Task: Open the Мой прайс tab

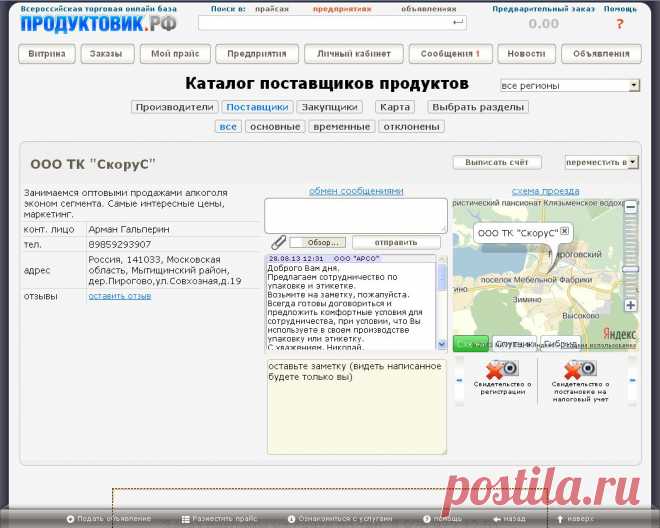Action: pyautogui.click(x=175, y=54)
